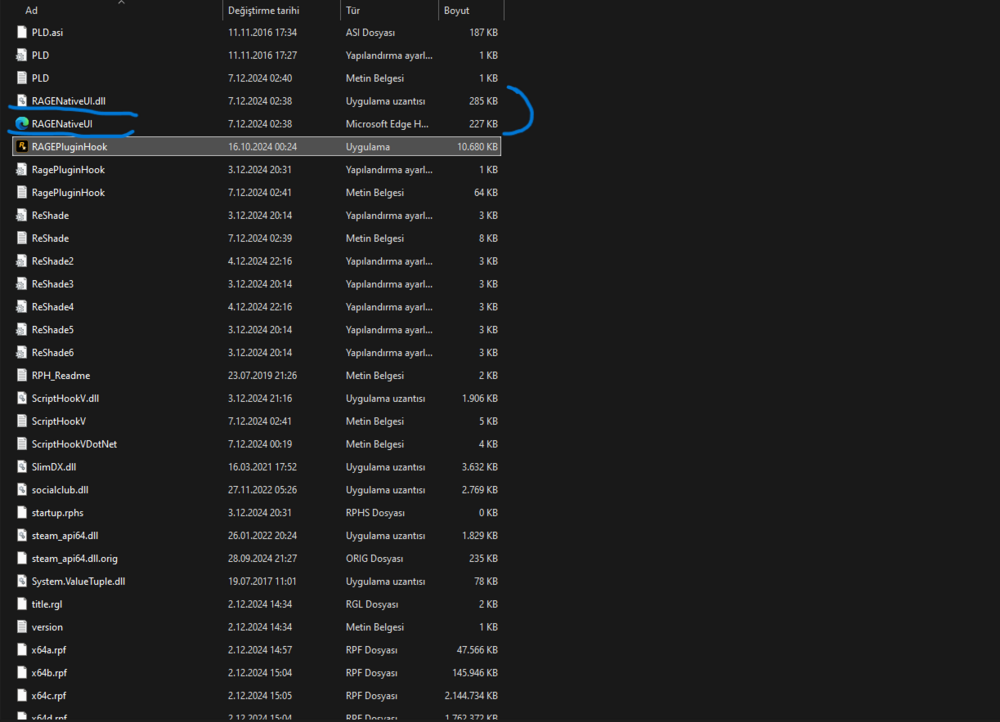1000x722 pixels.
Task: Click the version text file icon
Action: 22,627
